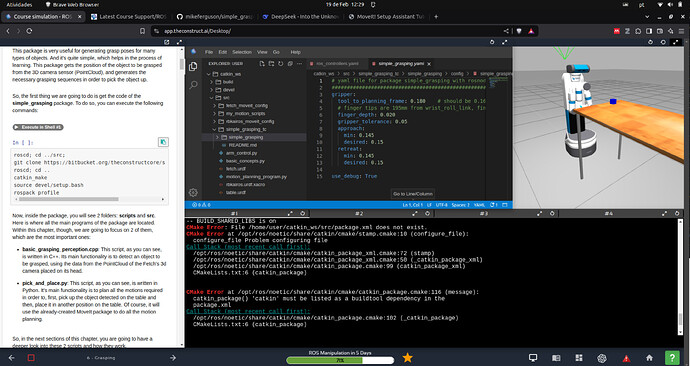Click the course progress bar showing 70%
The height and width of the screenshot is (366, 690).
[340, 360]
